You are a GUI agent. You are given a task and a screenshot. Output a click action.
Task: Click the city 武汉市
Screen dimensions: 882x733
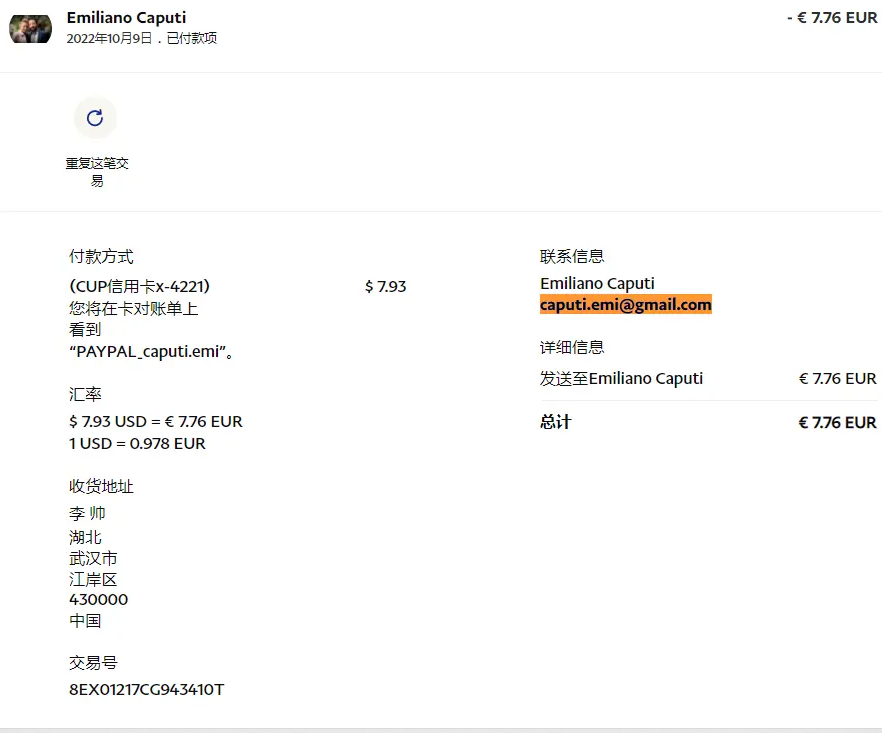(x=93, y=558)
